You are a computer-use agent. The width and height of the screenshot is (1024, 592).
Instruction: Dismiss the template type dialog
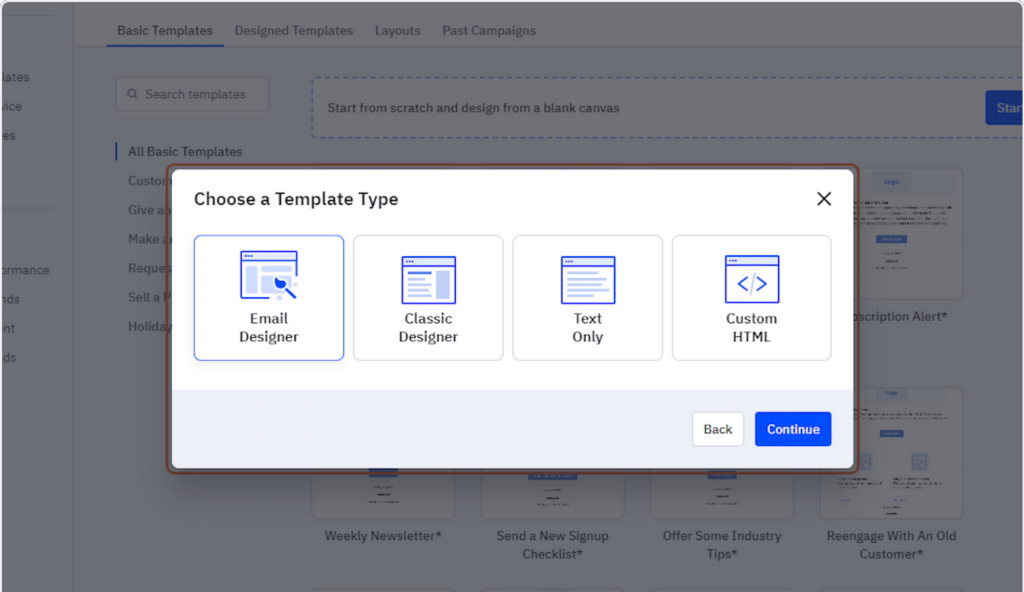[823, 198]
